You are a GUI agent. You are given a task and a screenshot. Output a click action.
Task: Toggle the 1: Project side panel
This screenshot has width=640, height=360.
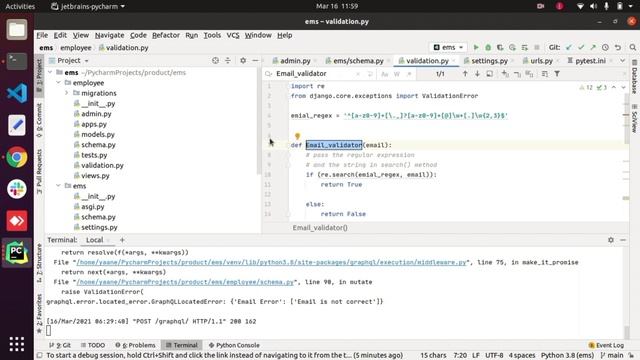point(39,75)
